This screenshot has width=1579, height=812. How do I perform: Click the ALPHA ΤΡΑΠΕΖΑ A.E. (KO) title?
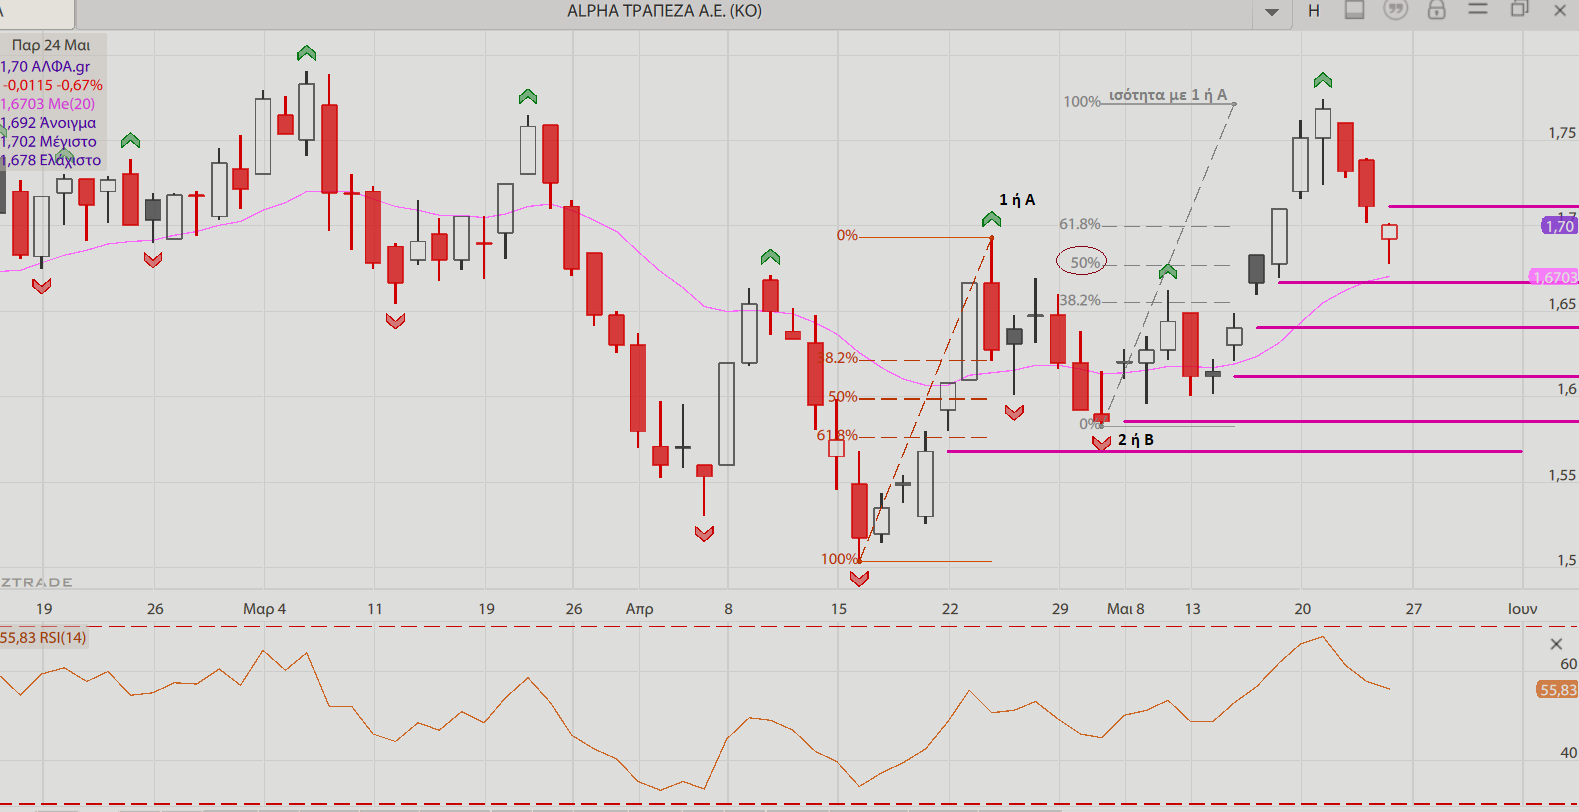[x=665, y=11]
